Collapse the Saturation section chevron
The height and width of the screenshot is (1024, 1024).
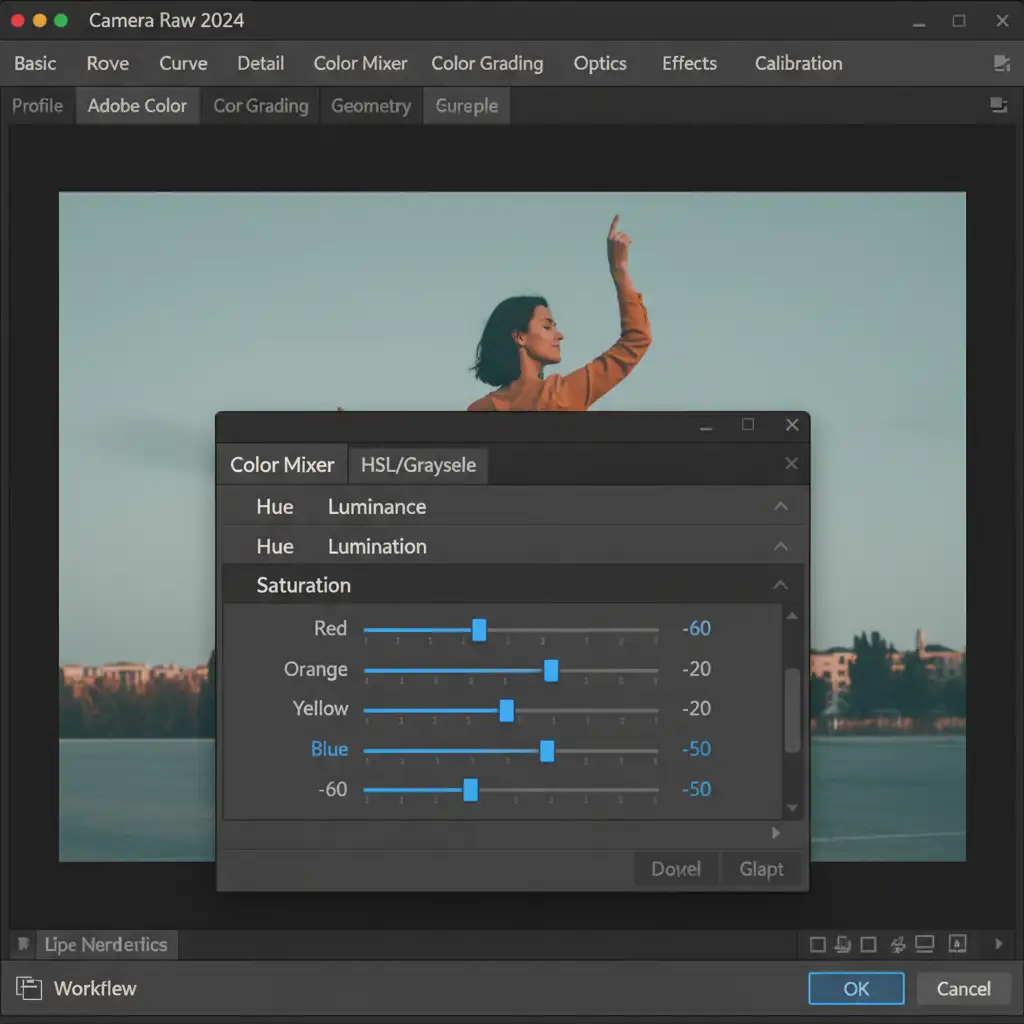[781, 586]
